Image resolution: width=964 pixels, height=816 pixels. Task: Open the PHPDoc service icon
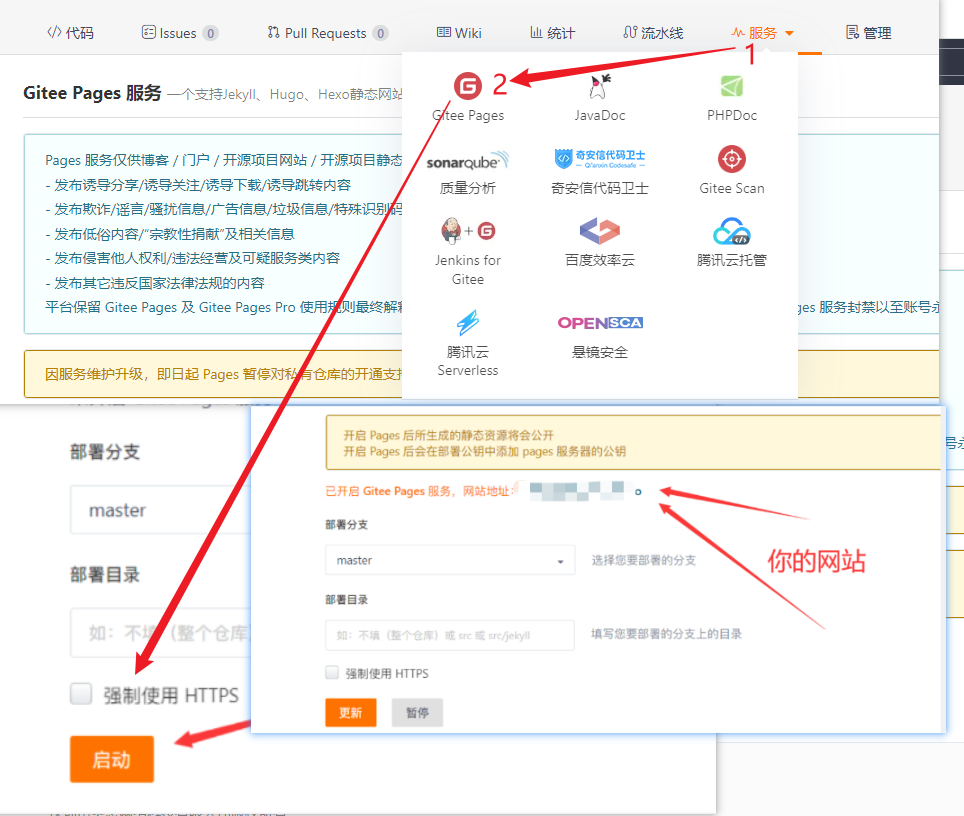732,86
